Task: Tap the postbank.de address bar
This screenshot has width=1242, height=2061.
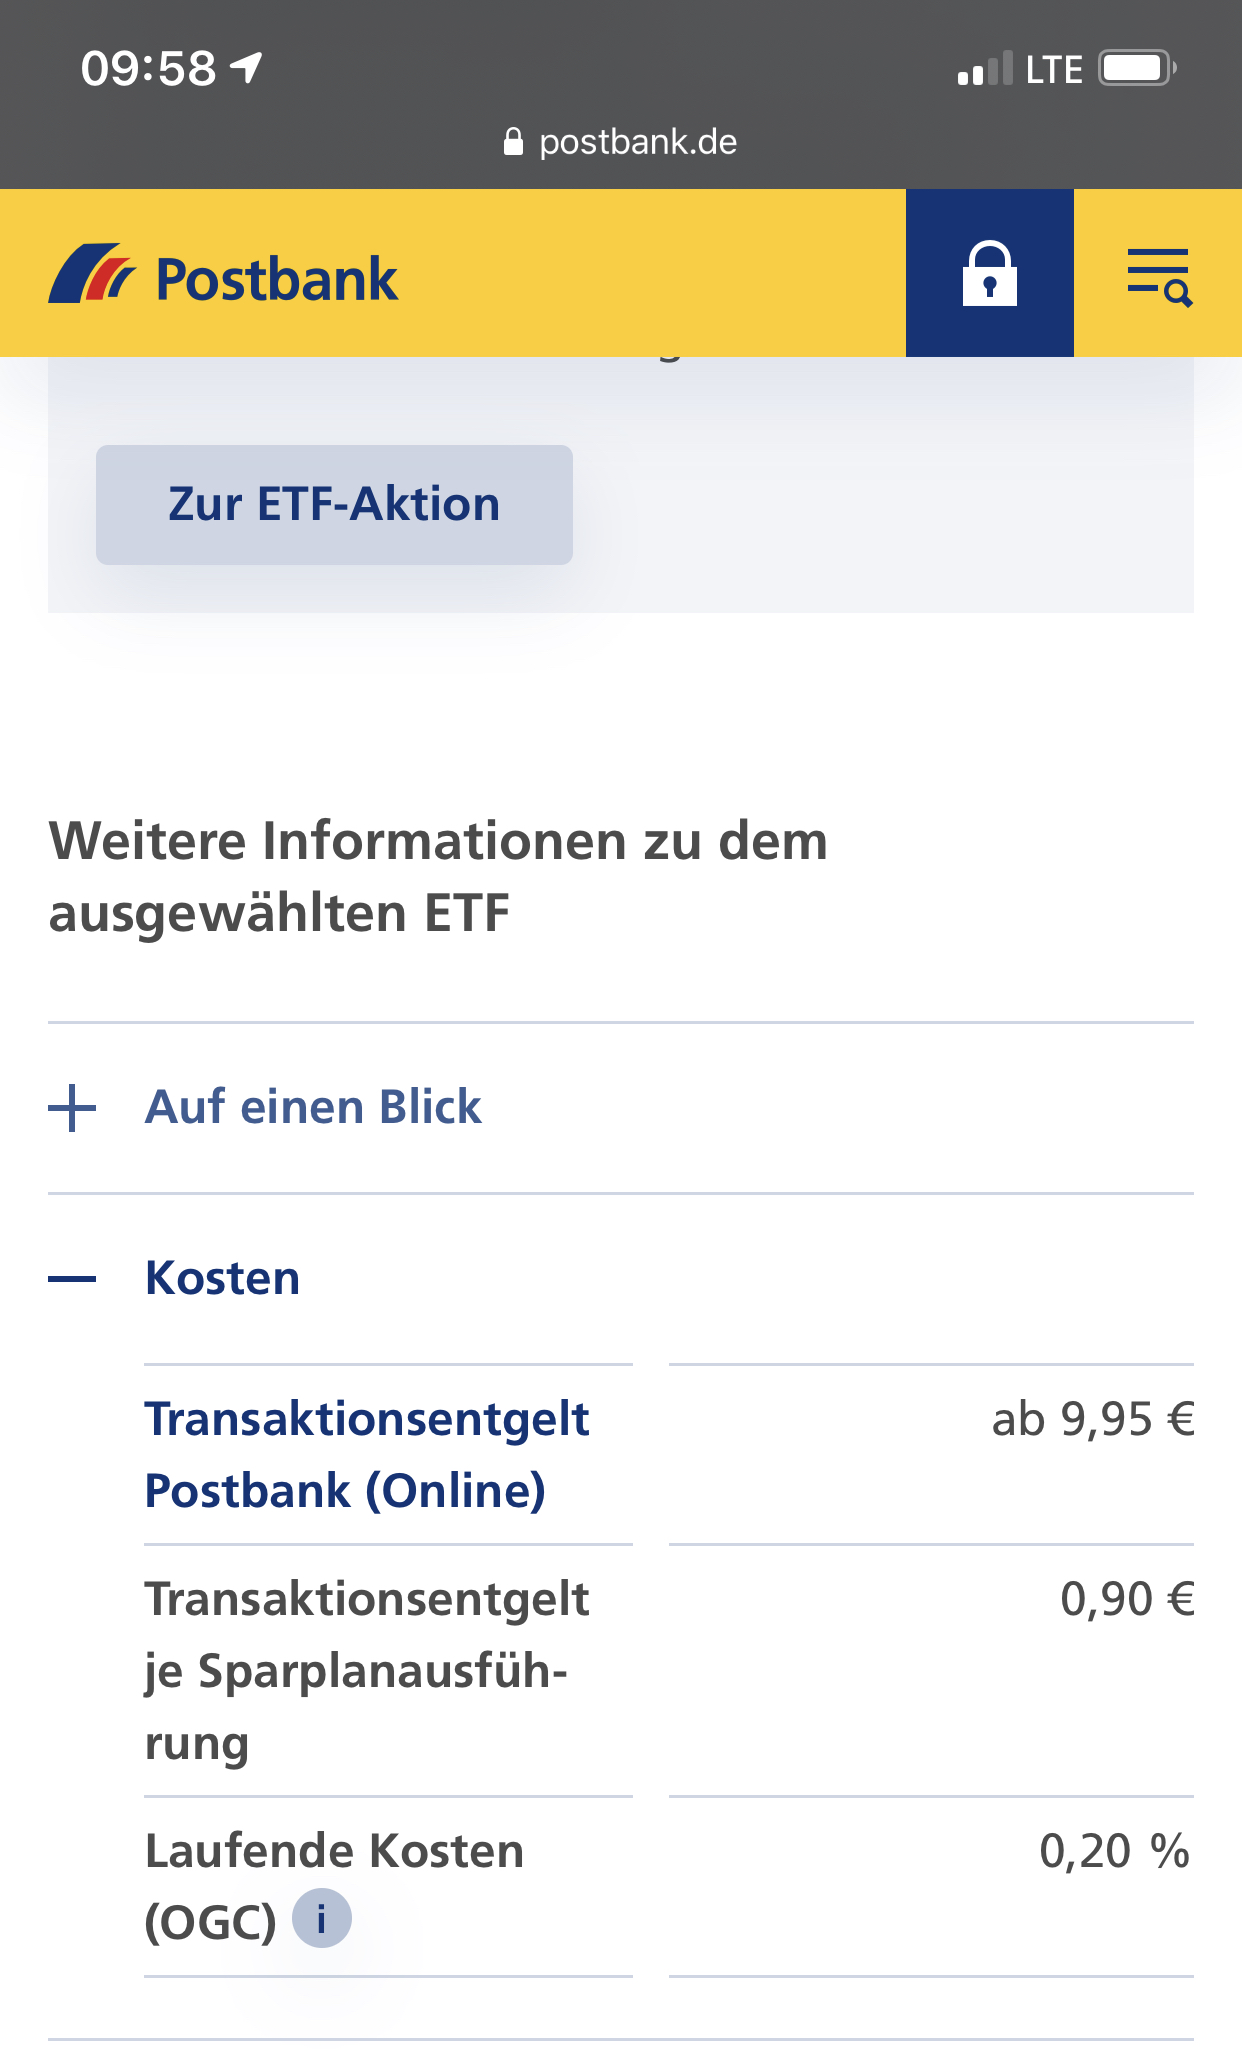Action: (621, 141)
